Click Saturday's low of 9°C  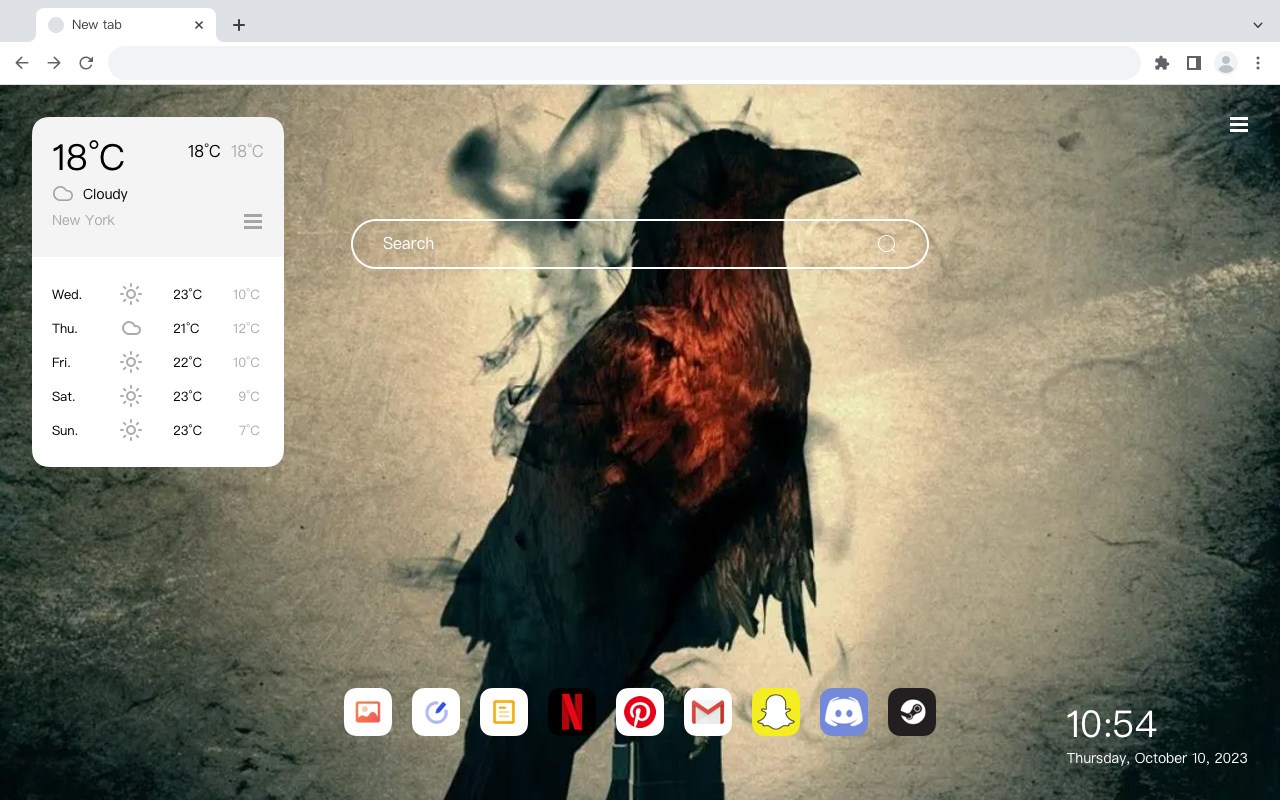point(249,396)
